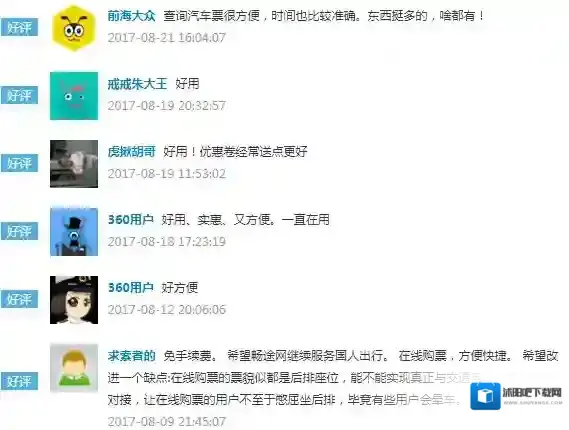Click the teal avatar of 戒戒朱大王
The height and width of the screenshot is (430, 569).
pyautogui.click(x=74, y=96)
